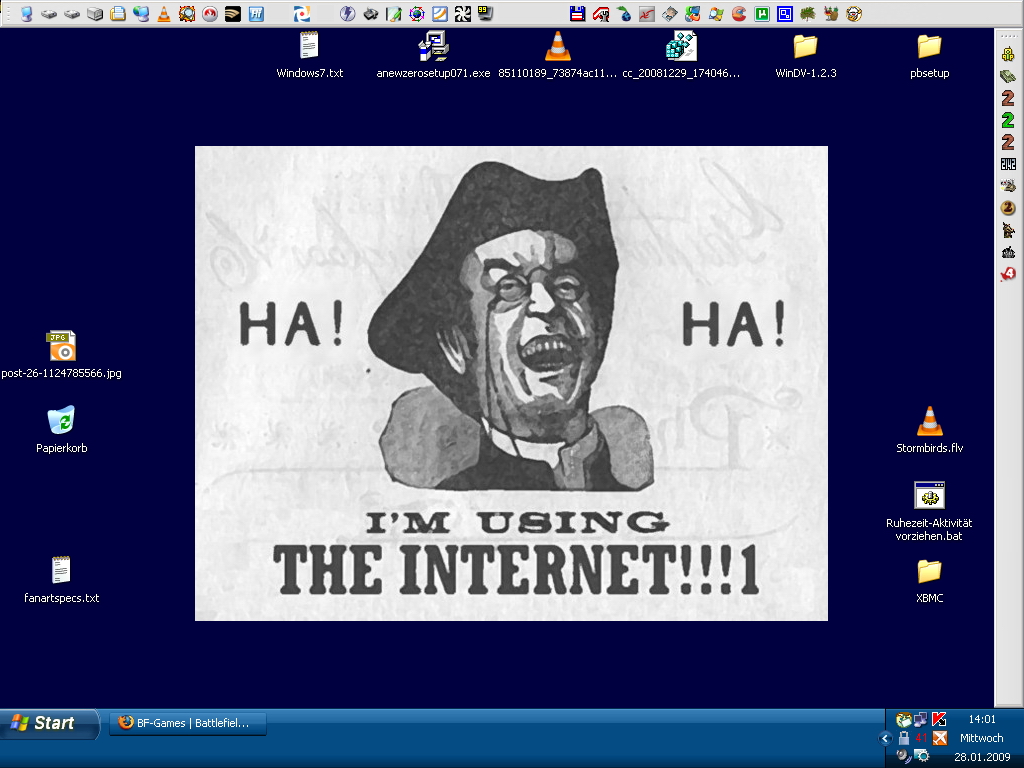The image size is (1024, 768).
Task: Open the black icon with gold stripes
Action: pos(233,14)
